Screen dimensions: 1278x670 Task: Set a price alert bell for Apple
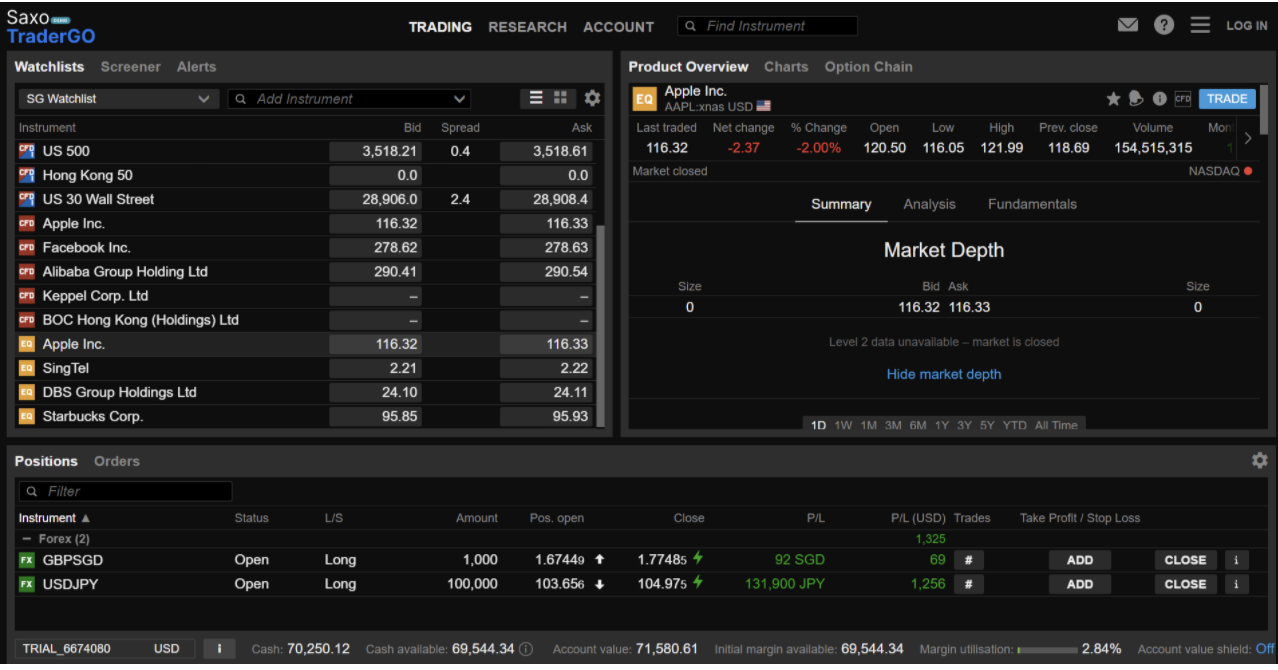point(1136,99)
